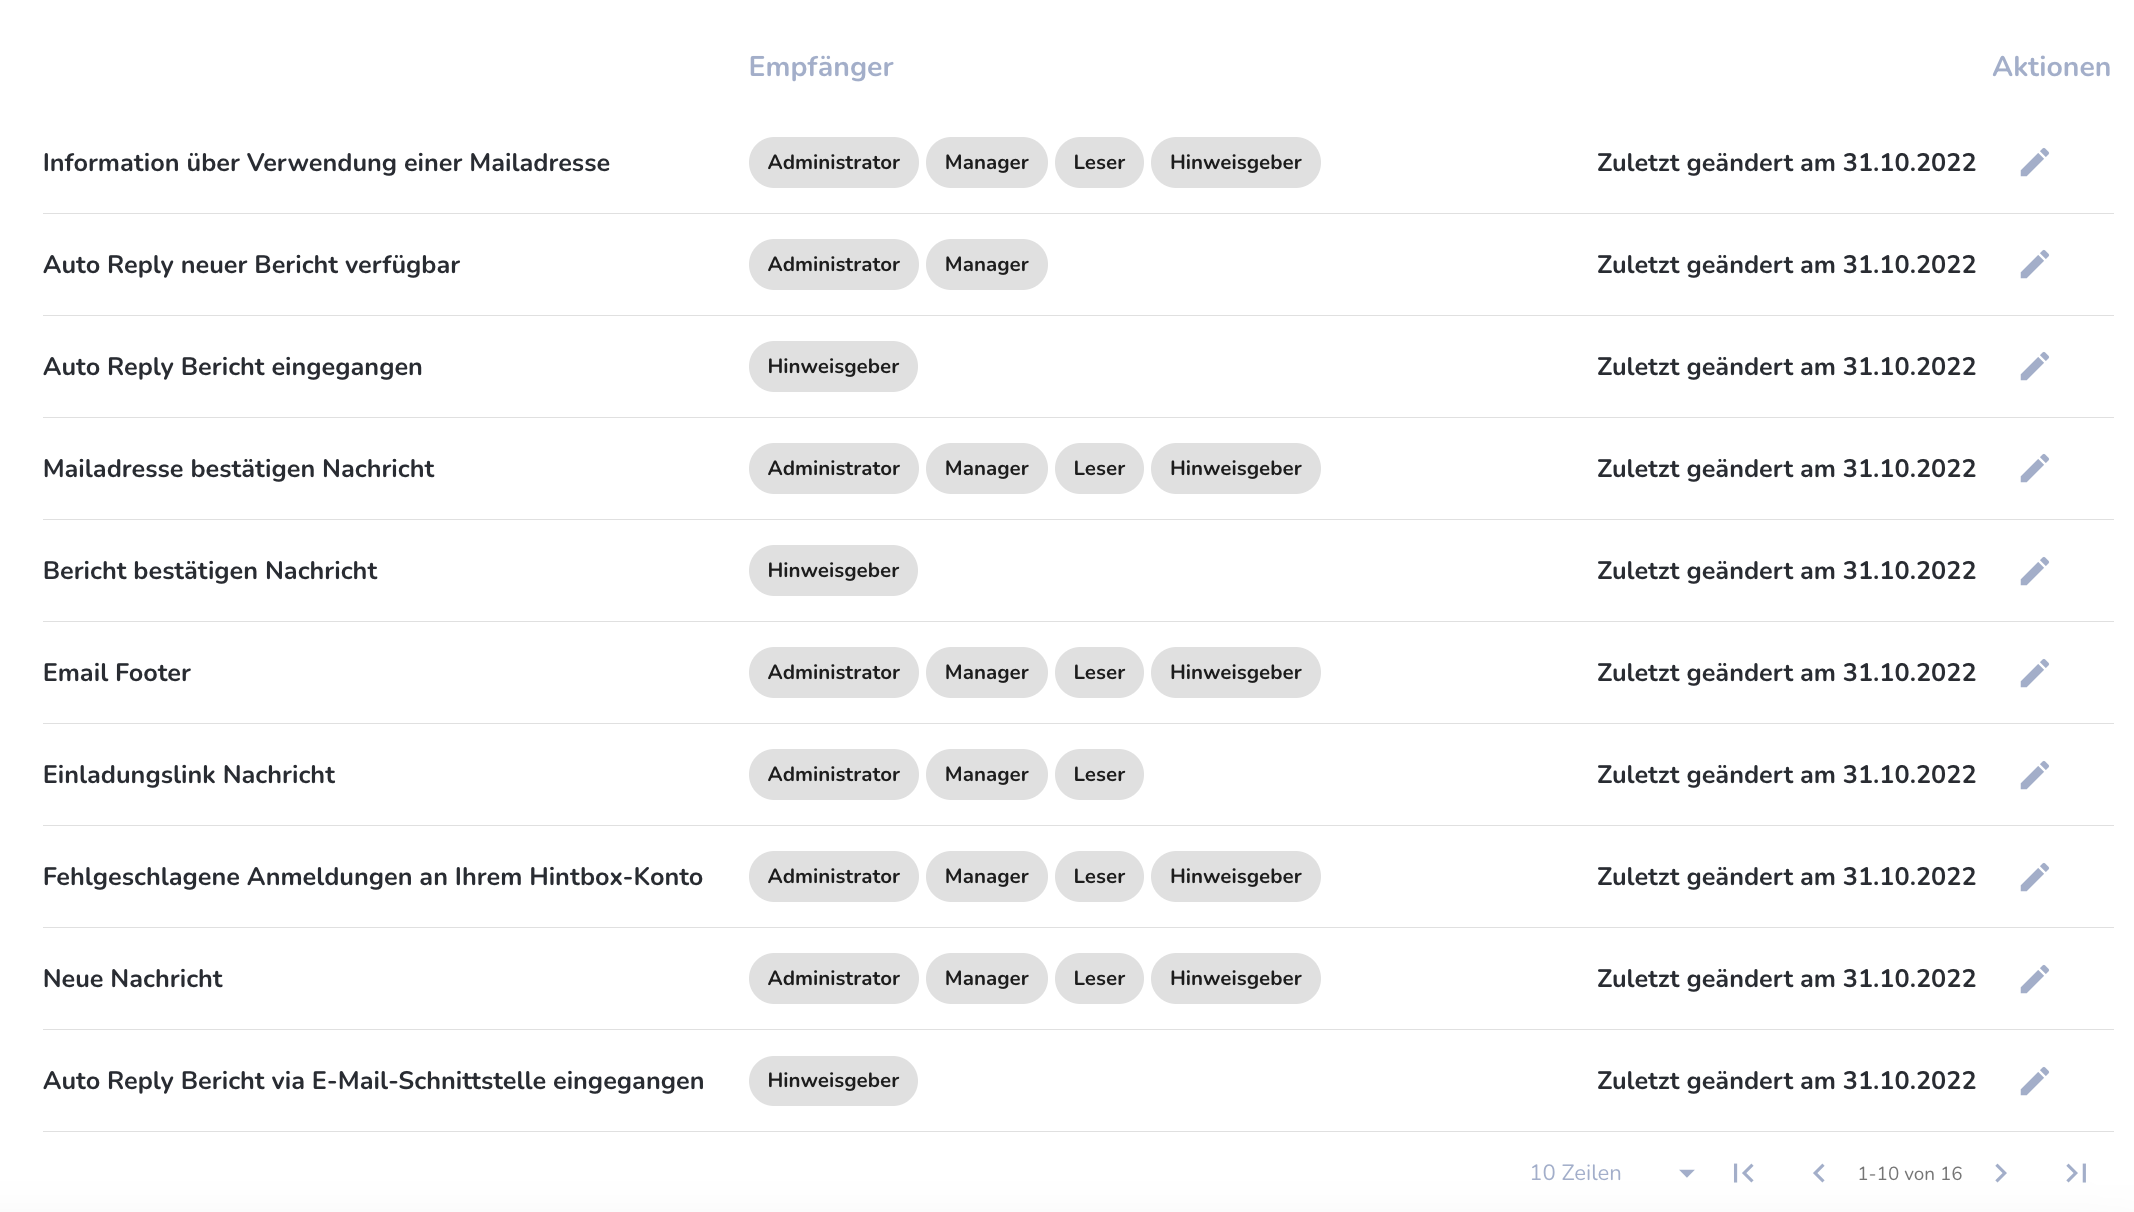2134x1212 pixels.
Task: Click Manager chip in Auto Reply neuer Bericht row
Action: pos(986,264)
